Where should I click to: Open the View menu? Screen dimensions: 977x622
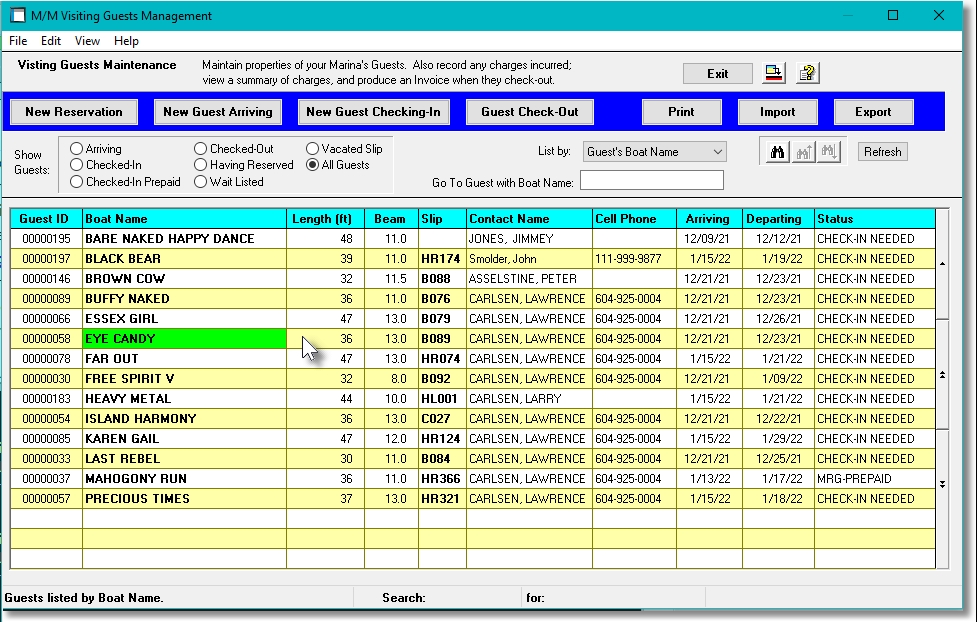click(87, 41)
